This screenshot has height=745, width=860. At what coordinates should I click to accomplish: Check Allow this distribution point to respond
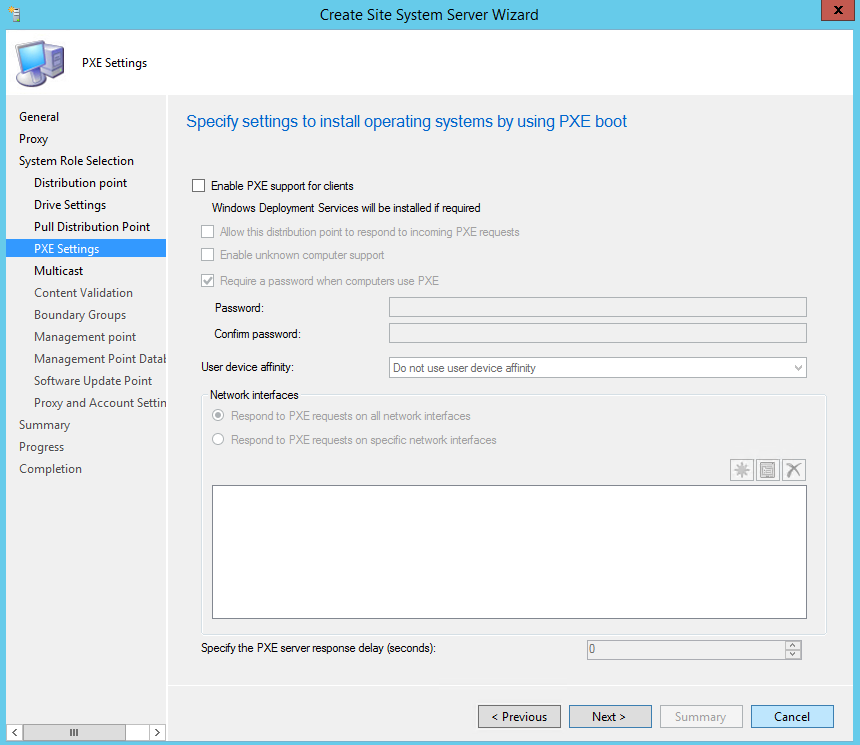click(207, 232)
